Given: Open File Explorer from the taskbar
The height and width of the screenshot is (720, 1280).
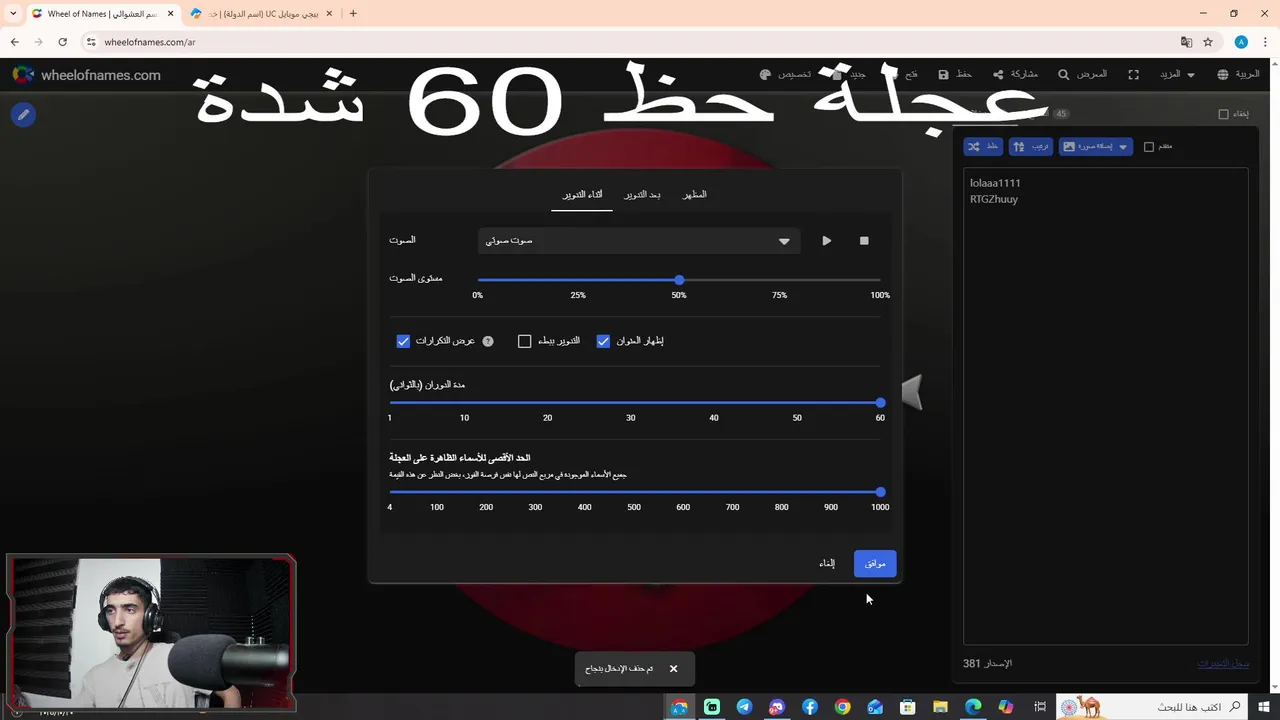Looking at the screenshot, I should pos(940,707).
